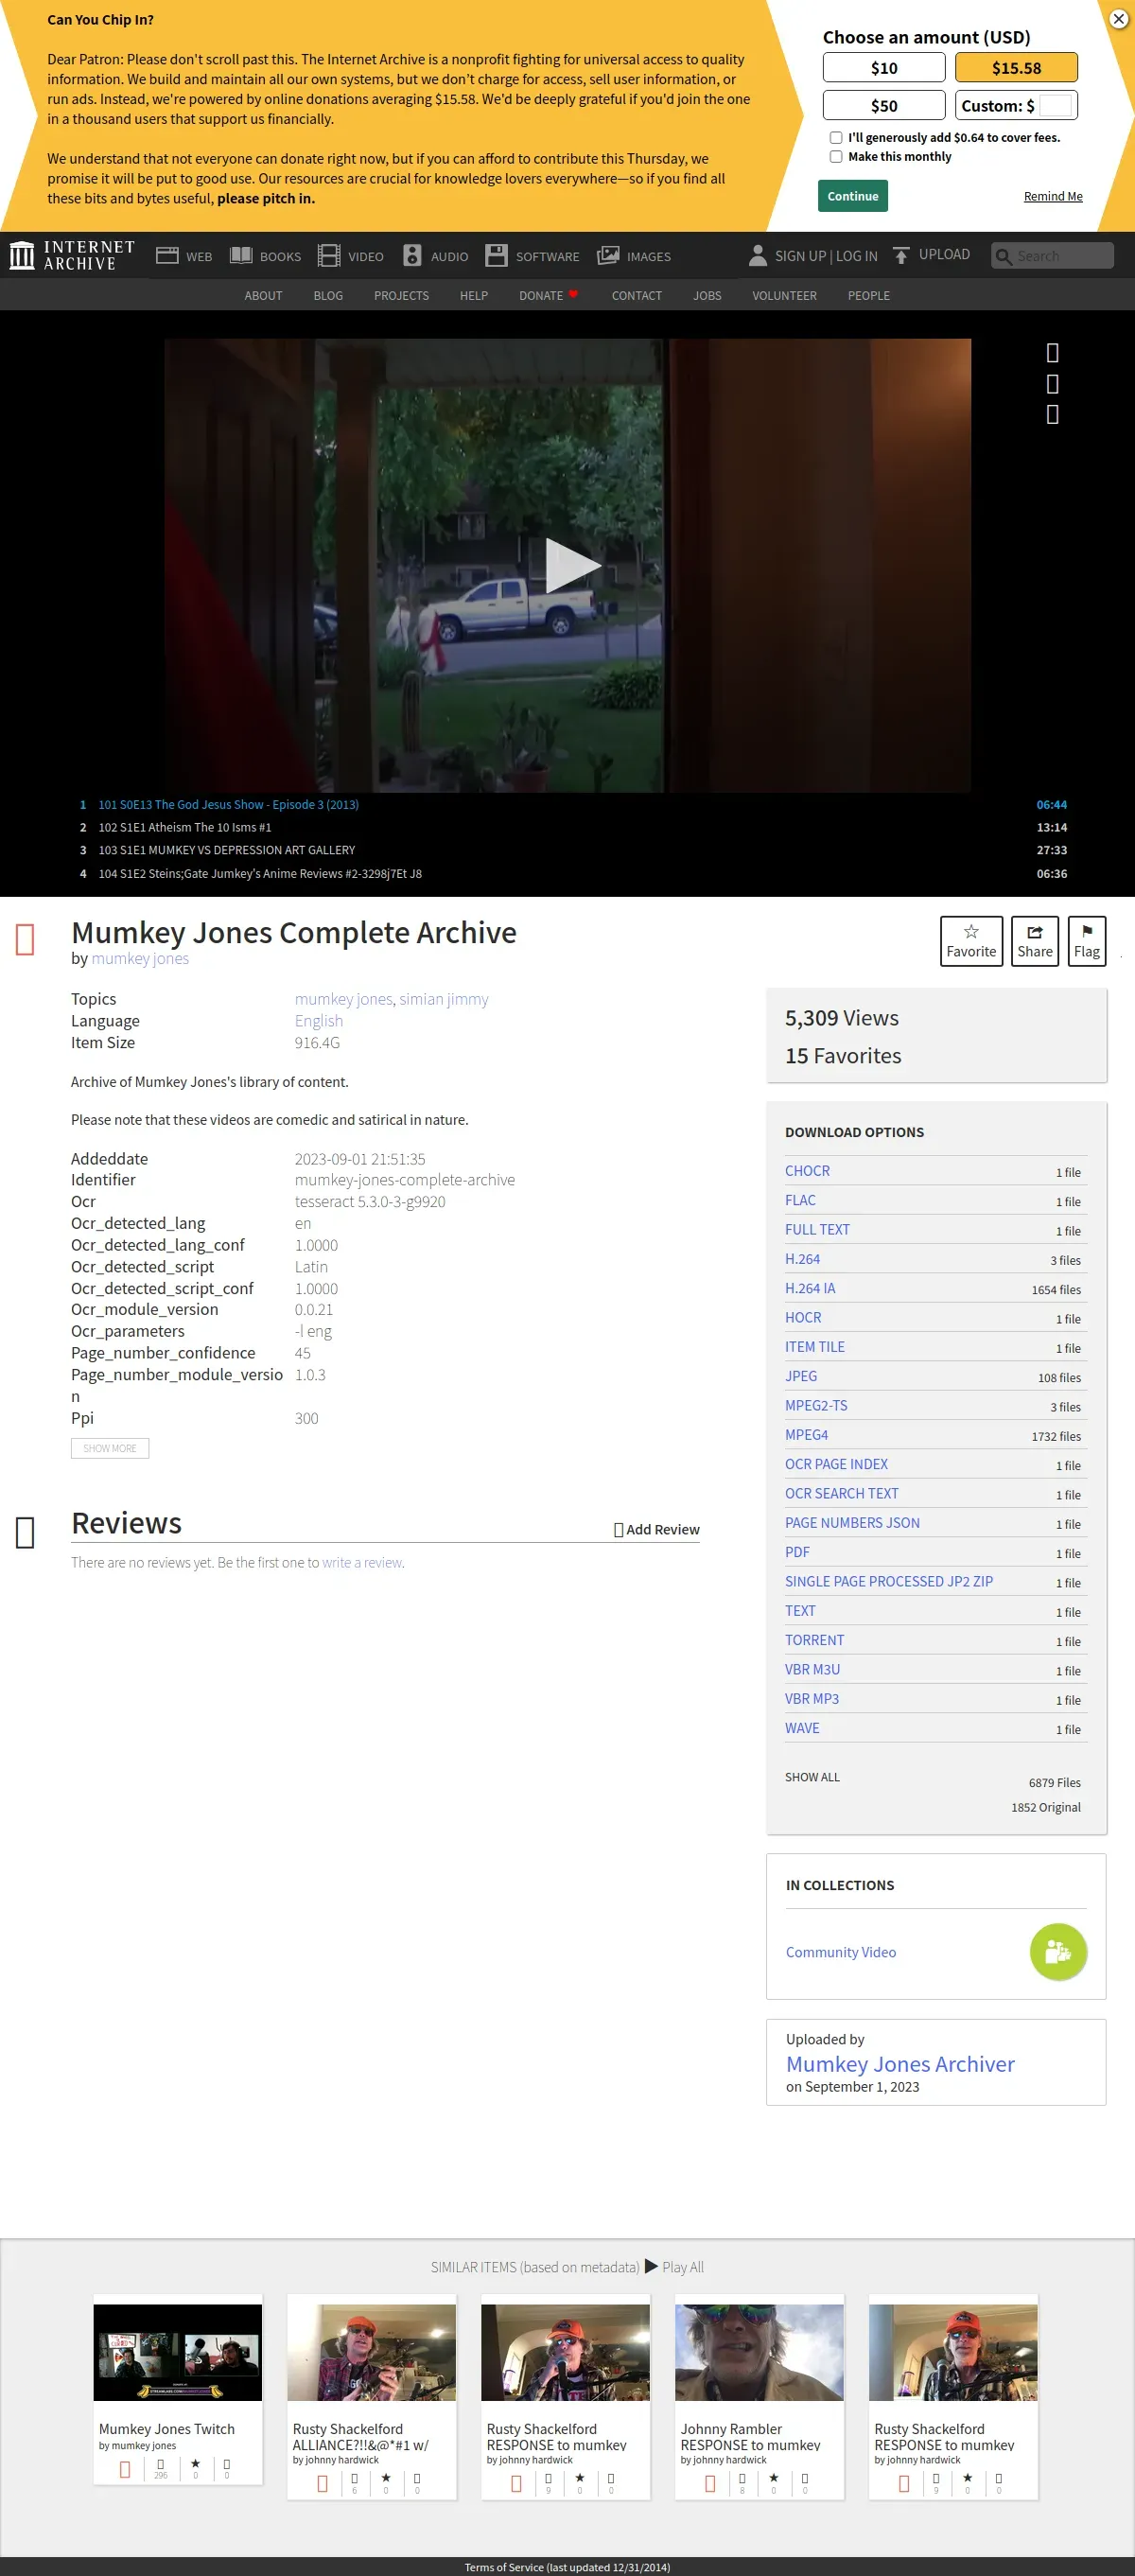The width and height of the screenshot is (1135, 2576).
Task: Enable Make this monthly checkbox
Action: (836, 157)
